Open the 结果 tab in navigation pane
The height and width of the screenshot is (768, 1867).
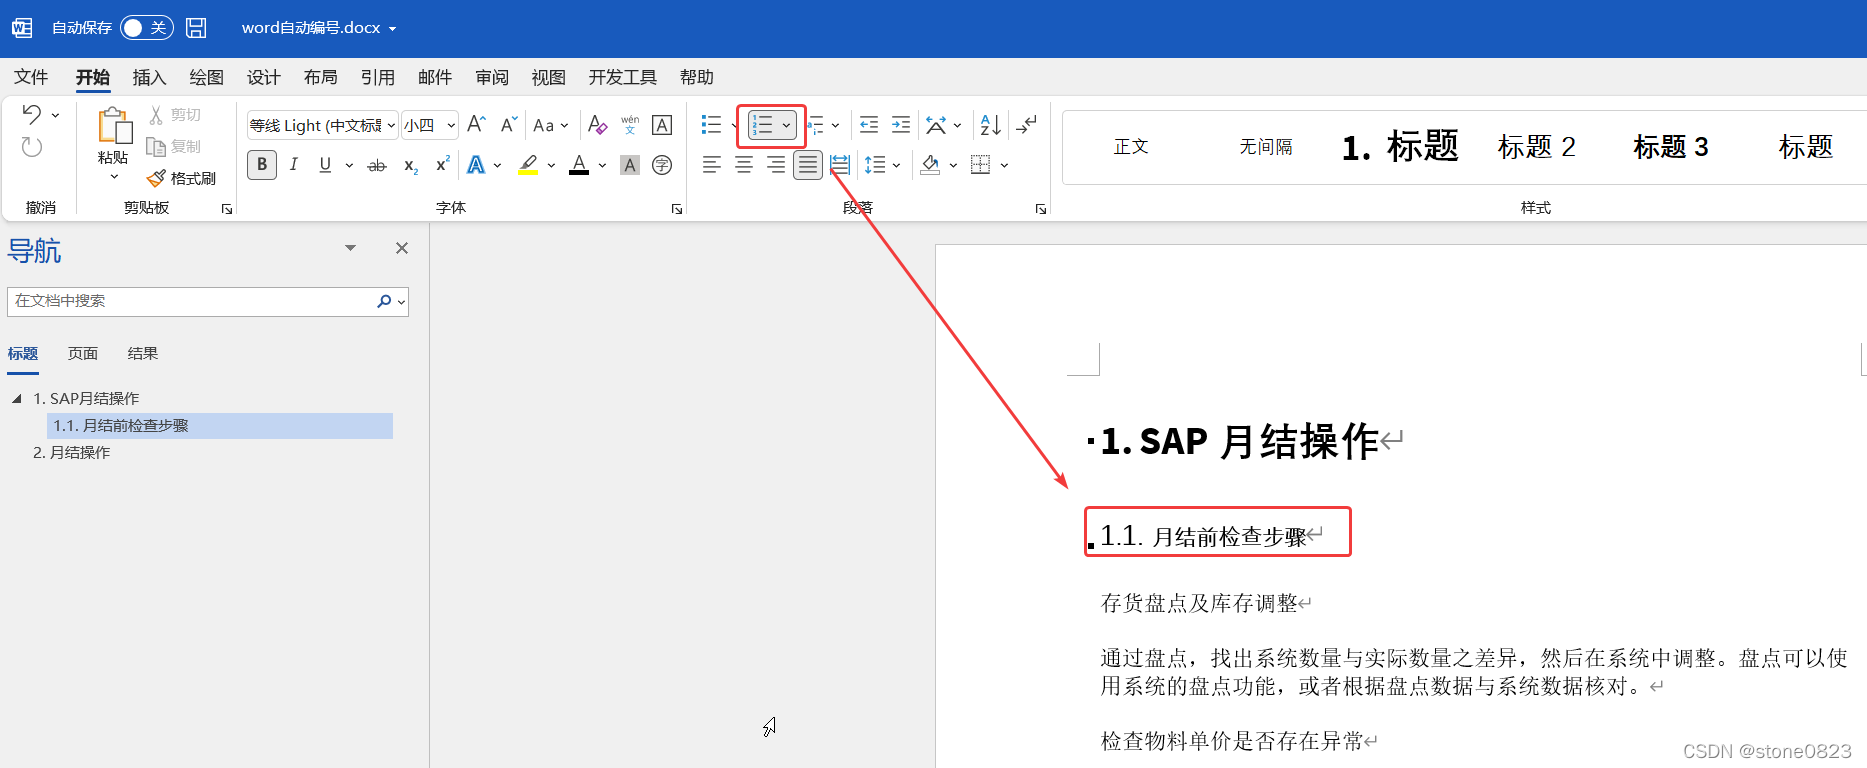click(x=143, y=353)
